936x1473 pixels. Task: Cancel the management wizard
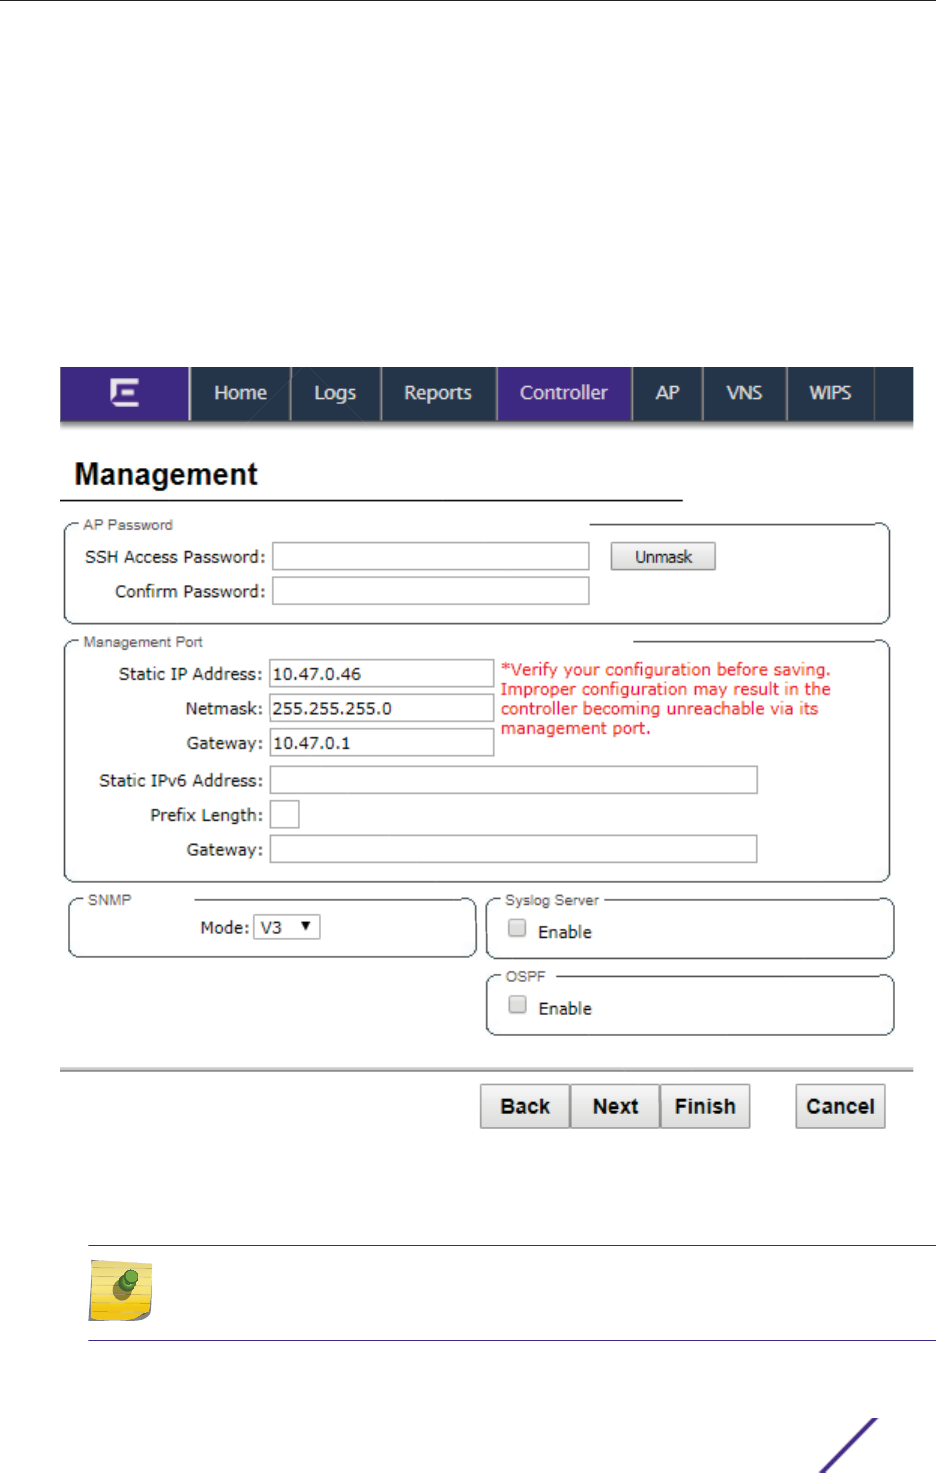click(x=840, y=1106)
